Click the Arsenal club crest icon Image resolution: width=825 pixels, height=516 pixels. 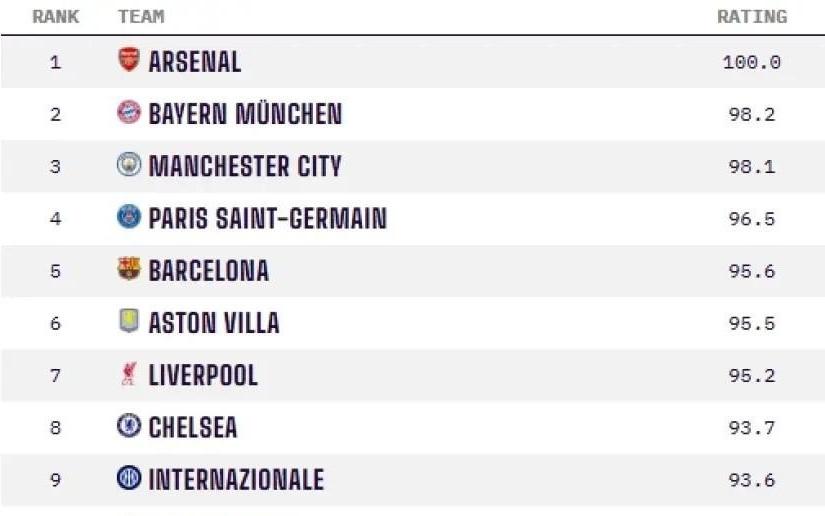[129, 60]
